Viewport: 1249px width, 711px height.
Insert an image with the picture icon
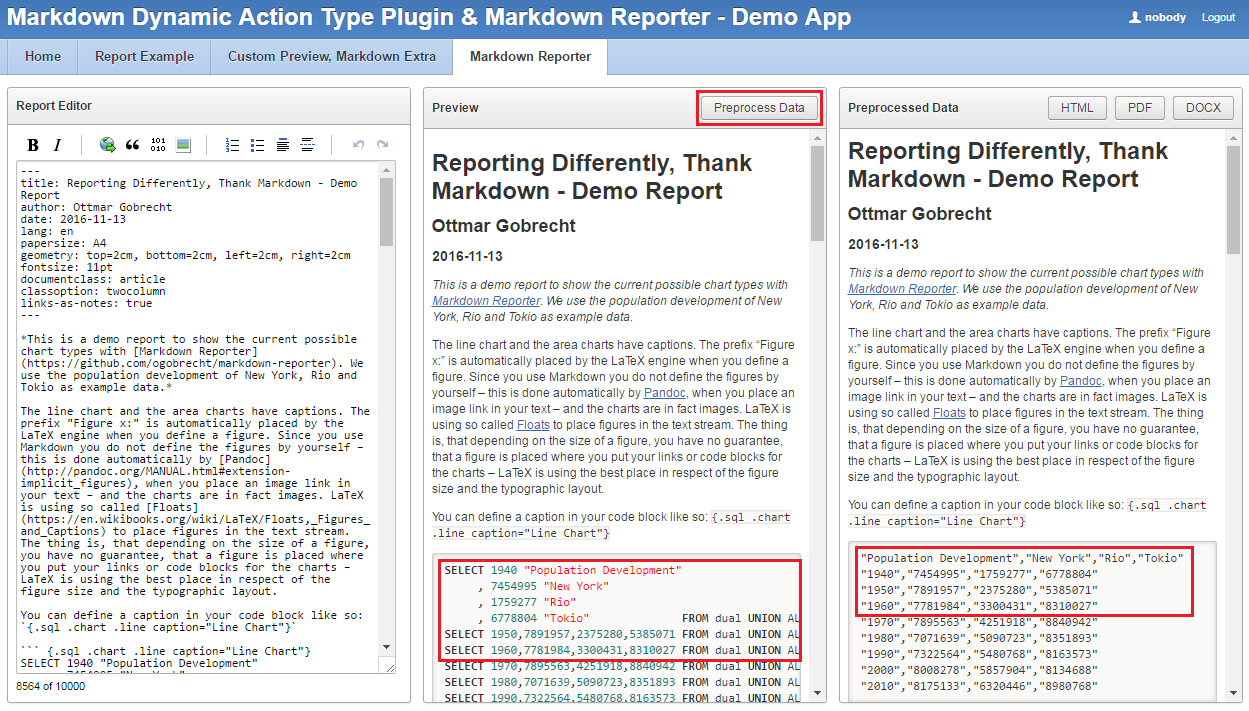(183, 145)
